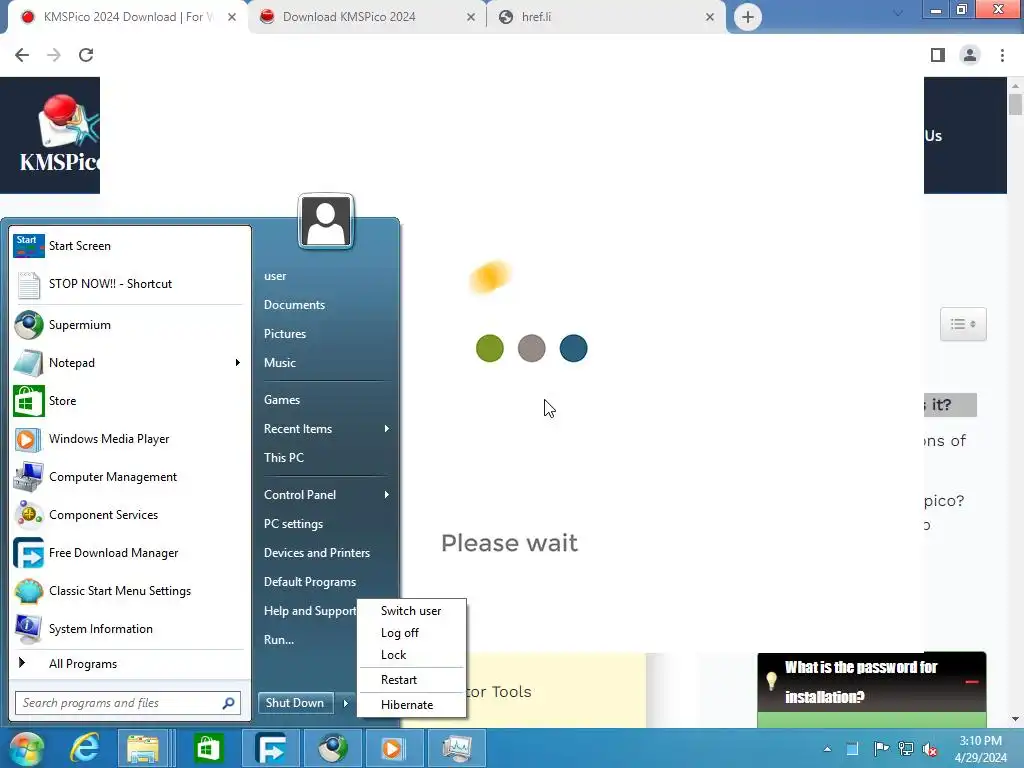The height and width of the screenshot is (768, 1024).
Task: Open Internet Explorer from the taskbar
Action: click(85, 748)
